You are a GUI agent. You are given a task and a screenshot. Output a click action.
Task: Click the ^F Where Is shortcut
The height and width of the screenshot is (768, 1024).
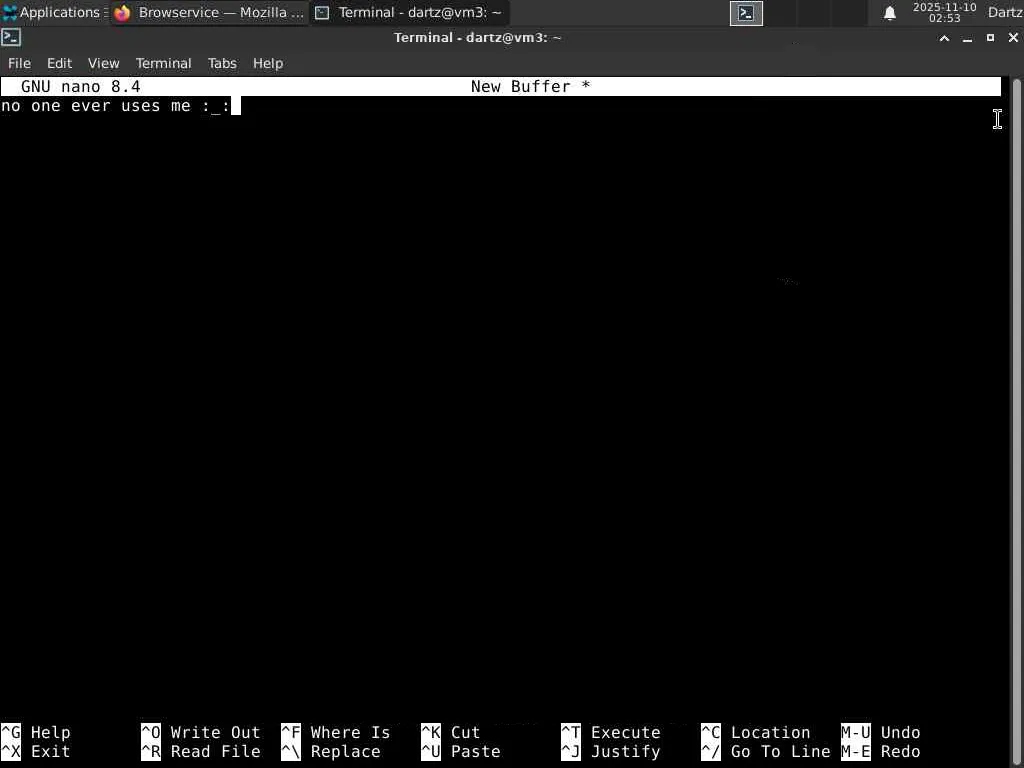point(336,732)
